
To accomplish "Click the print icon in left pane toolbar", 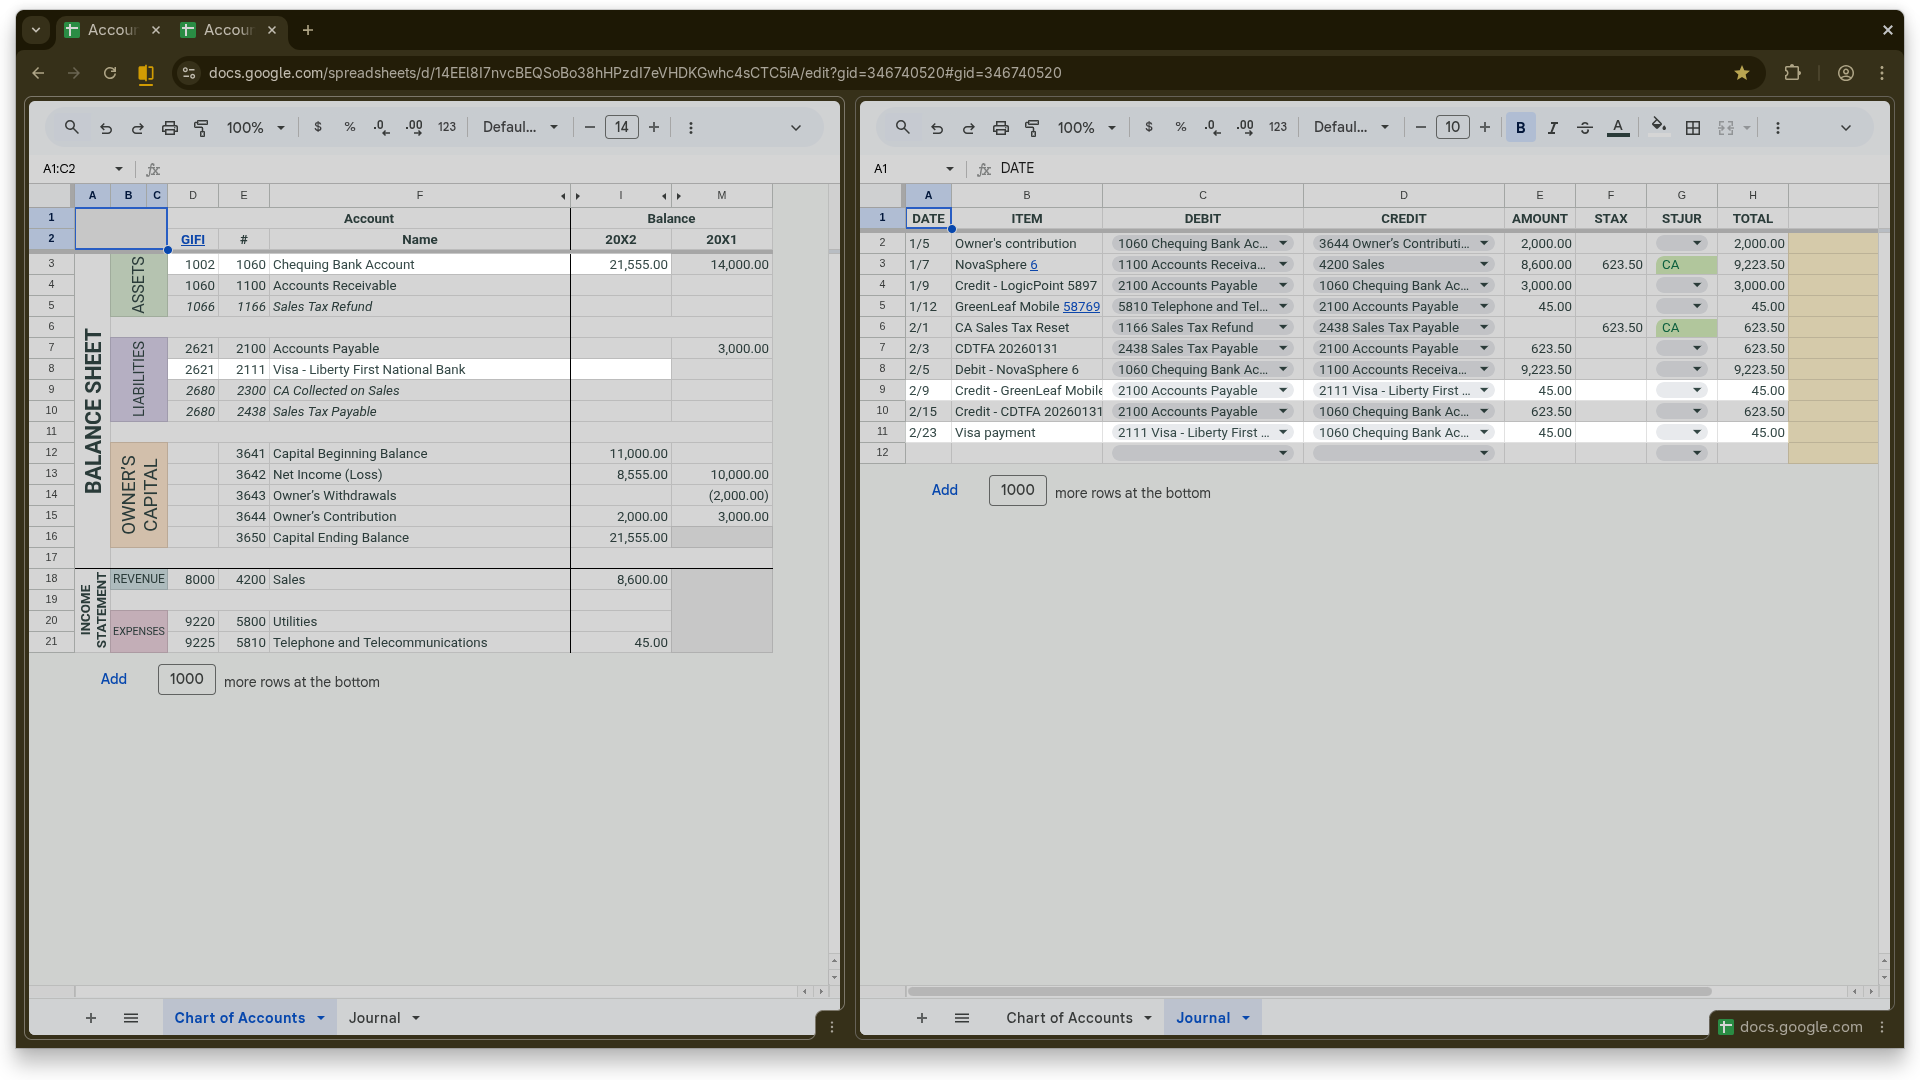I will click(x=169, y=128).
